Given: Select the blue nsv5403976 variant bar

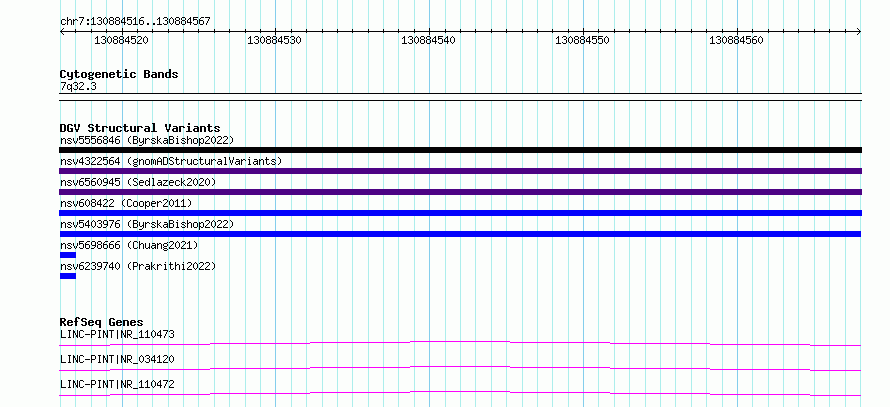Looking at the screenshot, I should pos(460,234).
